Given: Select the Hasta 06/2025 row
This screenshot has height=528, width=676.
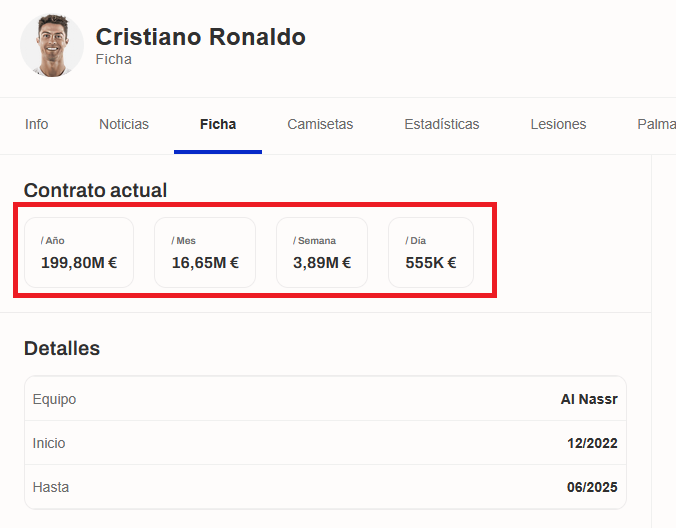Looking at the screenshot, I should click(x=325, y=487).
